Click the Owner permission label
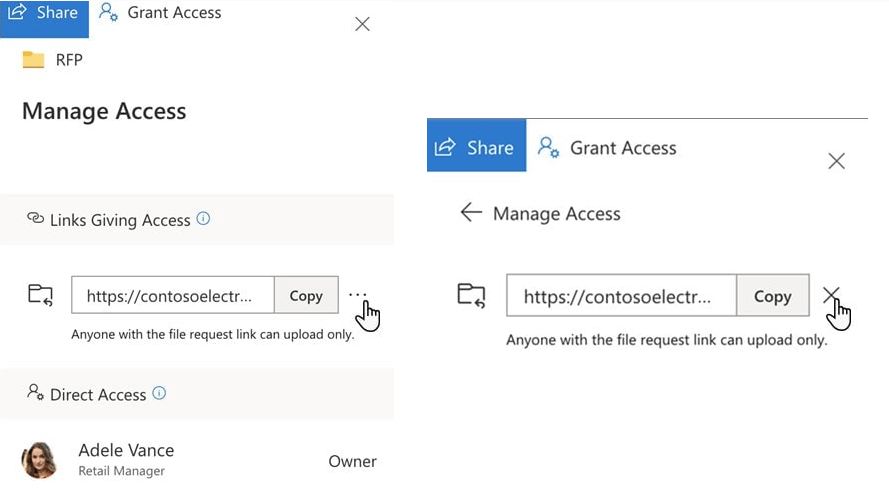 [352, 461]
